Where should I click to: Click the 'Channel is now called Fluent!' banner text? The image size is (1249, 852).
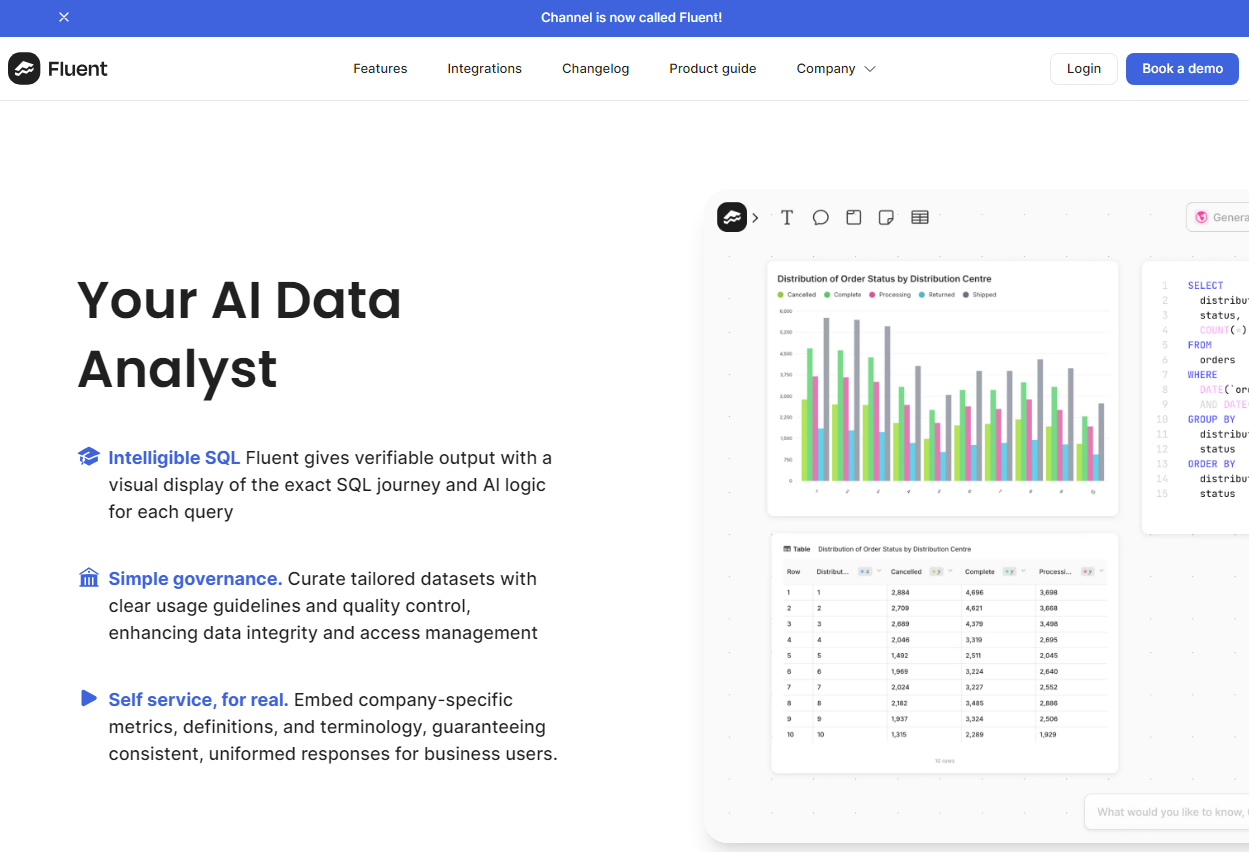631,17
